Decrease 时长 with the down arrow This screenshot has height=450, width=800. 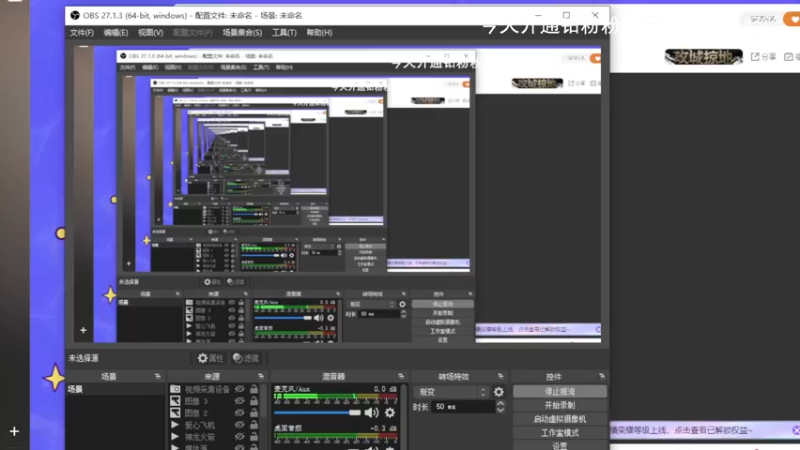(x=501, y=410)
